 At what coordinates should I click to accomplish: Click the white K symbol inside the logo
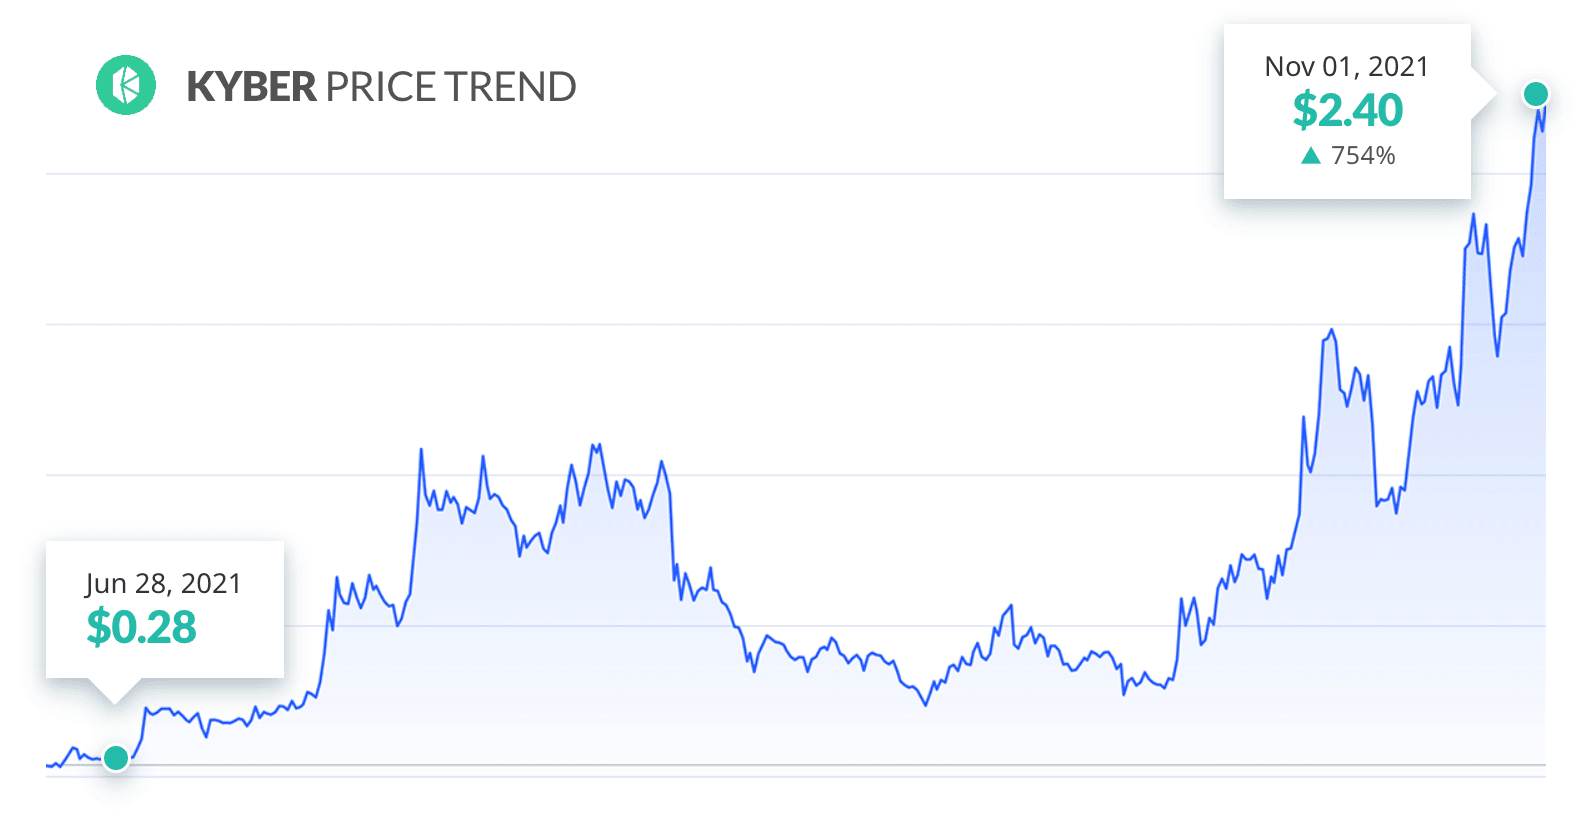126,85
